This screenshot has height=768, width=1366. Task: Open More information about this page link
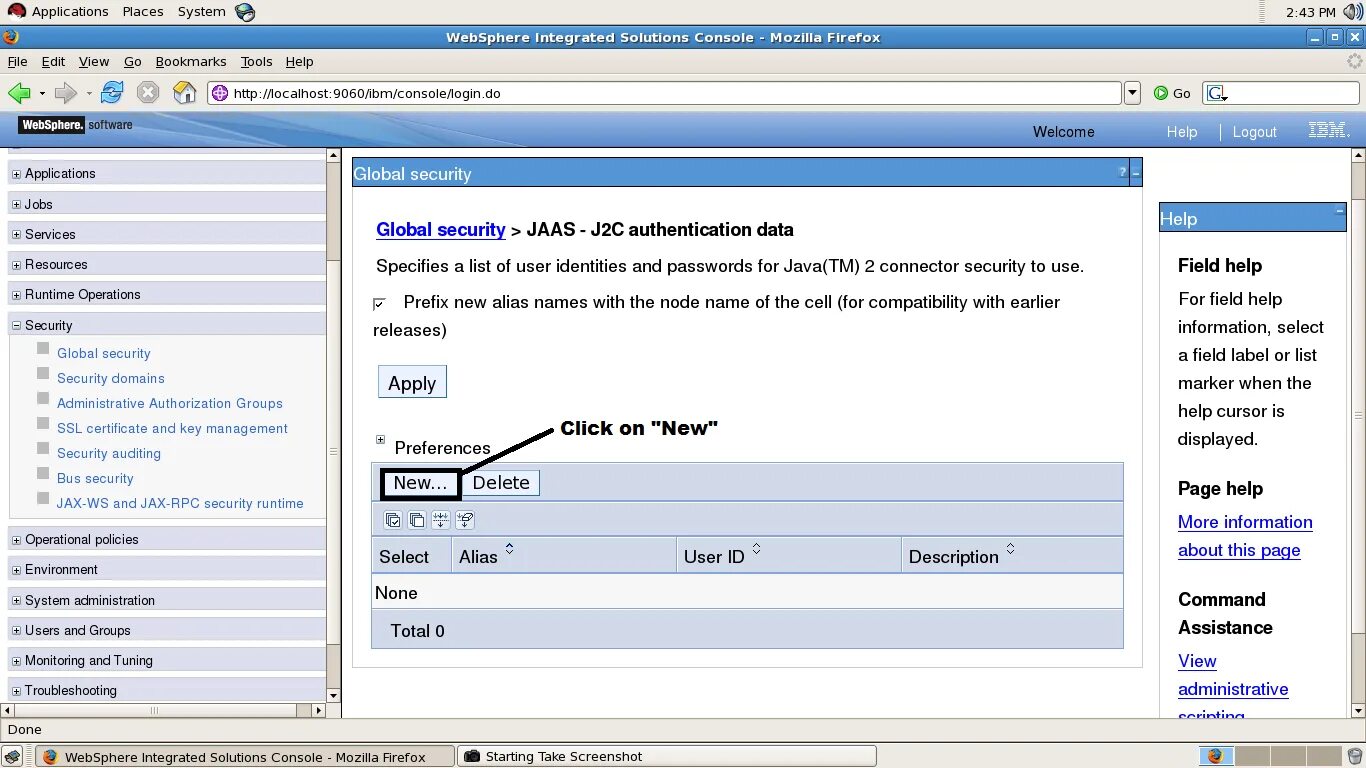coord(1245,536)
